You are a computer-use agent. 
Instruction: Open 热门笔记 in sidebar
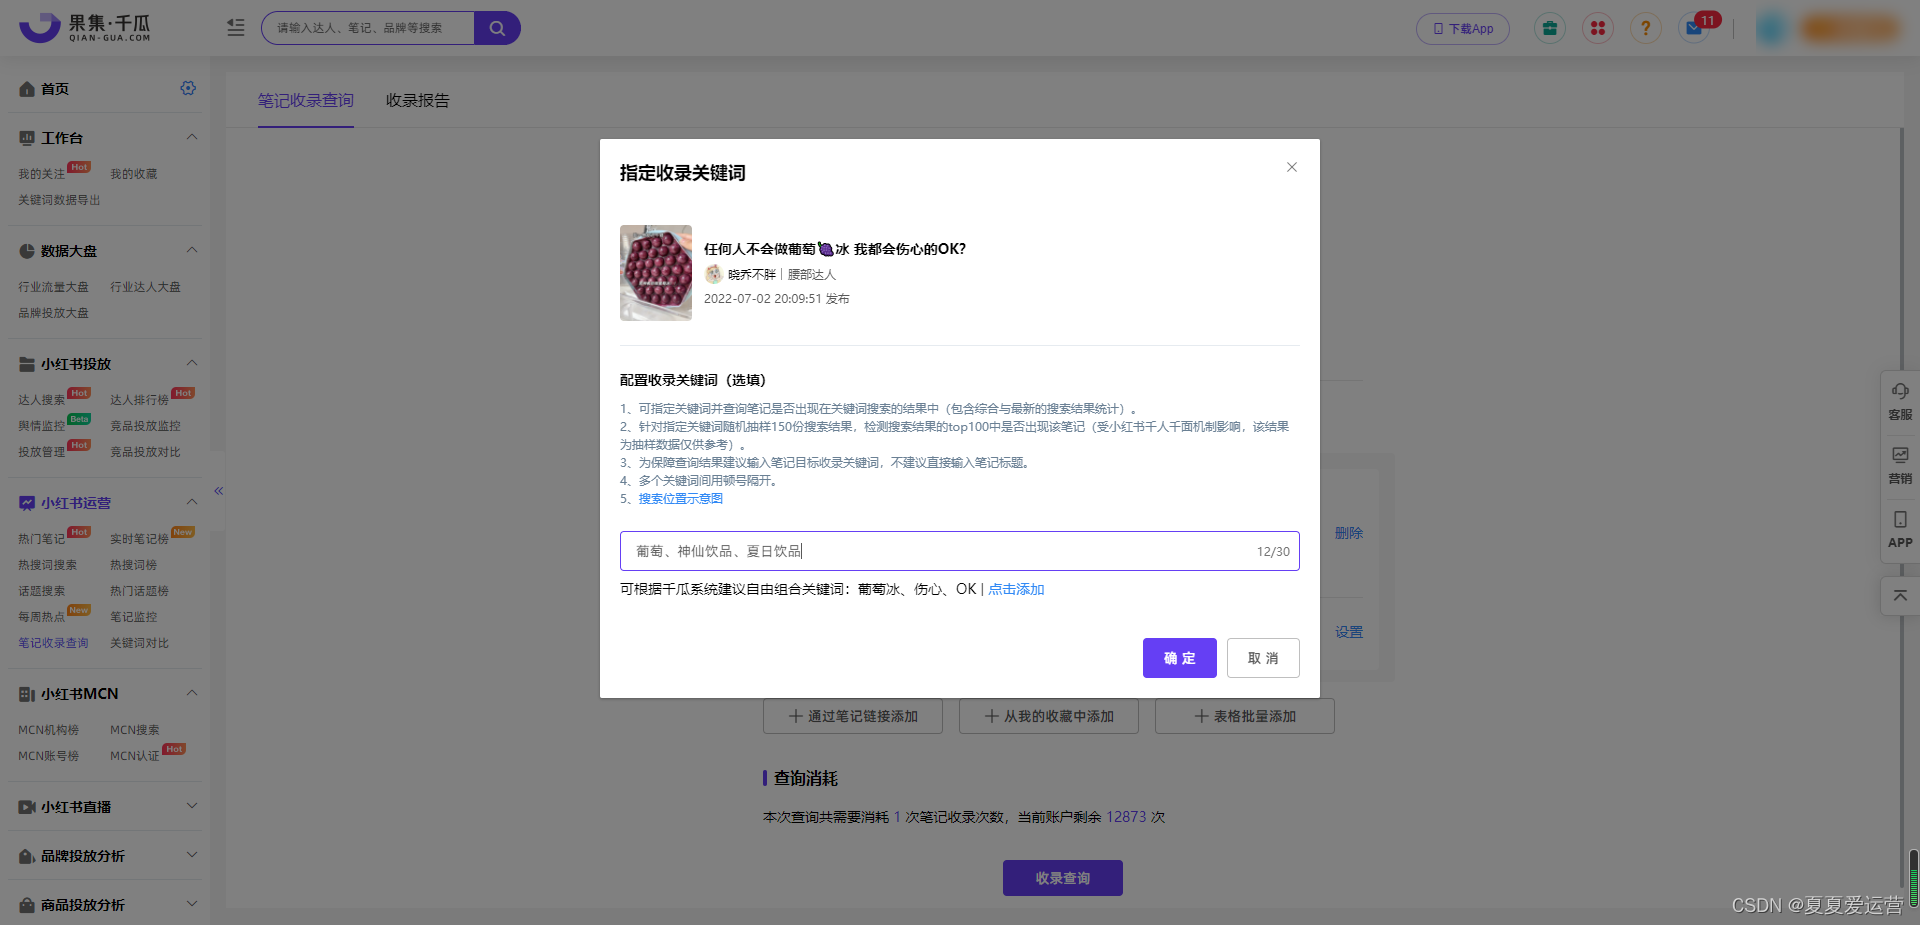[41, 539]
